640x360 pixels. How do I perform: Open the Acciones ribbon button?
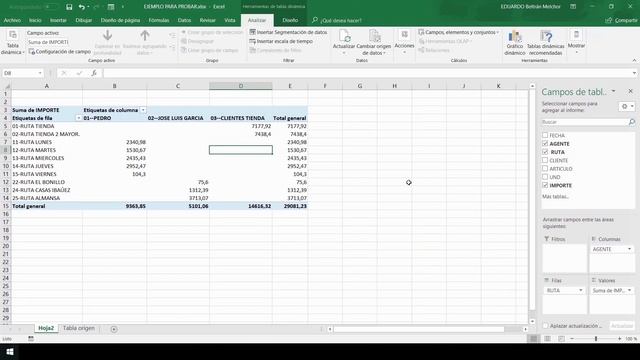tap(404, 42)
